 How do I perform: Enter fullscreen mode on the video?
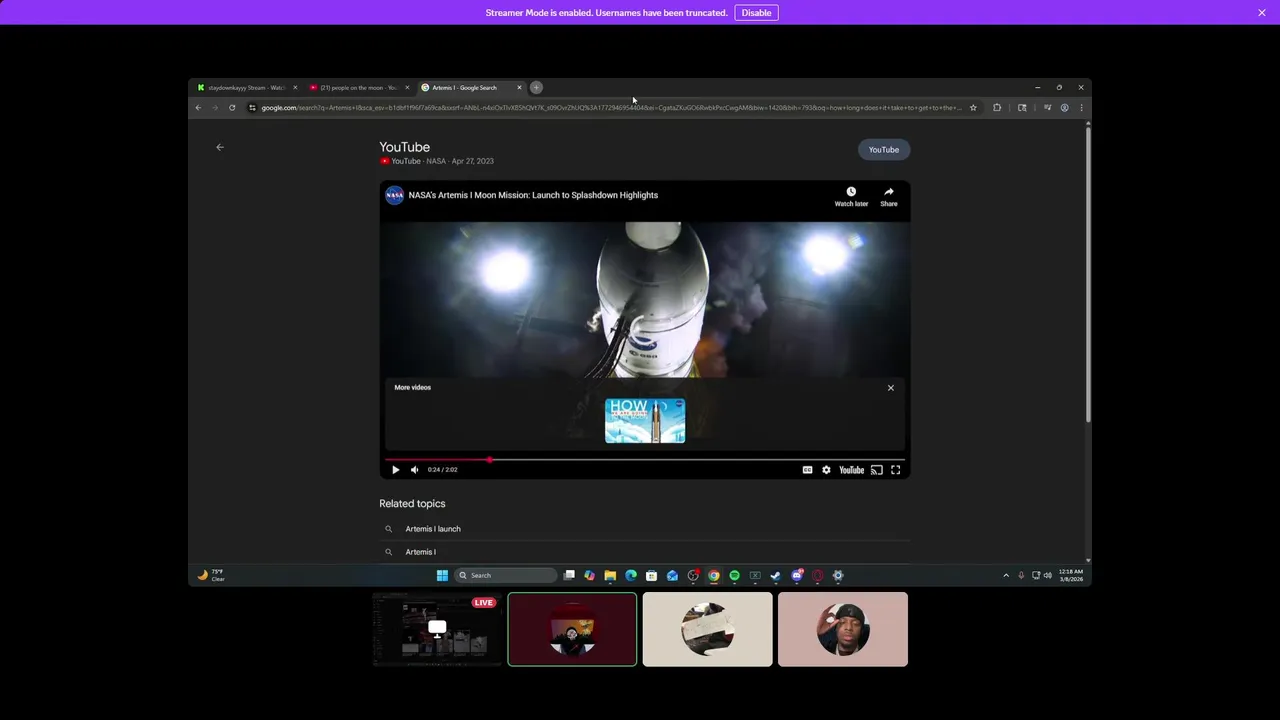896,470
